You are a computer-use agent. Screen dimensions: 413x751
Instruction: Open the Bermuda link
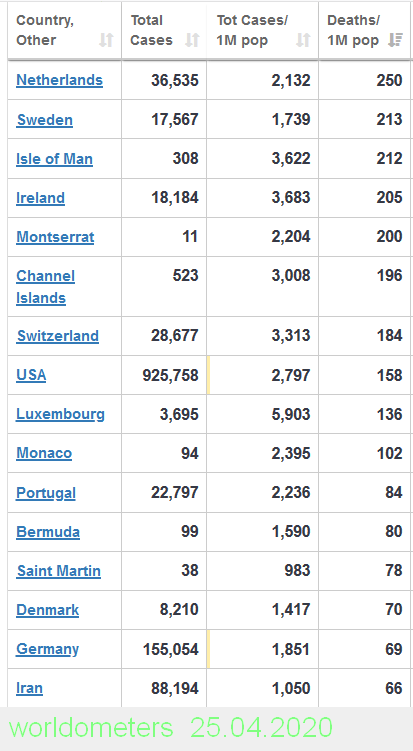click(48, 532)
